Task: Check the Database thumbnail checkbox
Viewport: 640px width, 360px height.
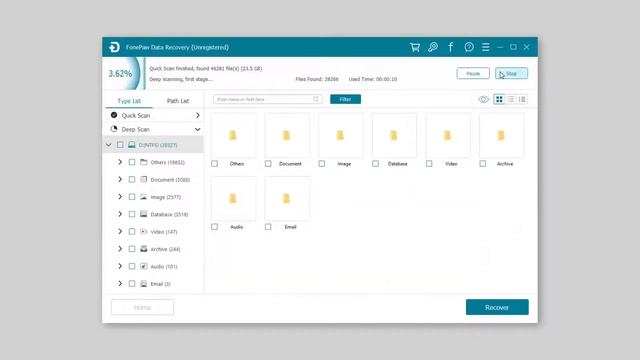Action: click(x=375, y=164)
